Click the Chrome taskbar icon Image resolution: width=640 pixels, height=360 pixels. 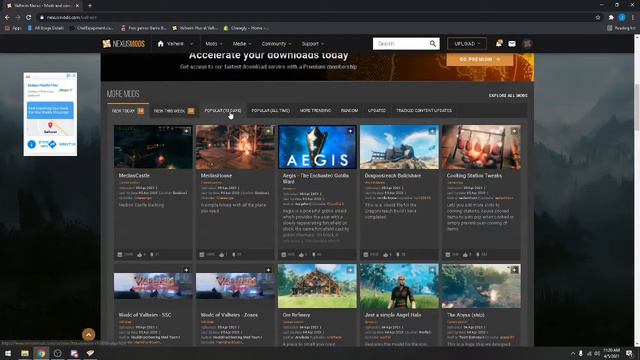click(x=41, y=353)
